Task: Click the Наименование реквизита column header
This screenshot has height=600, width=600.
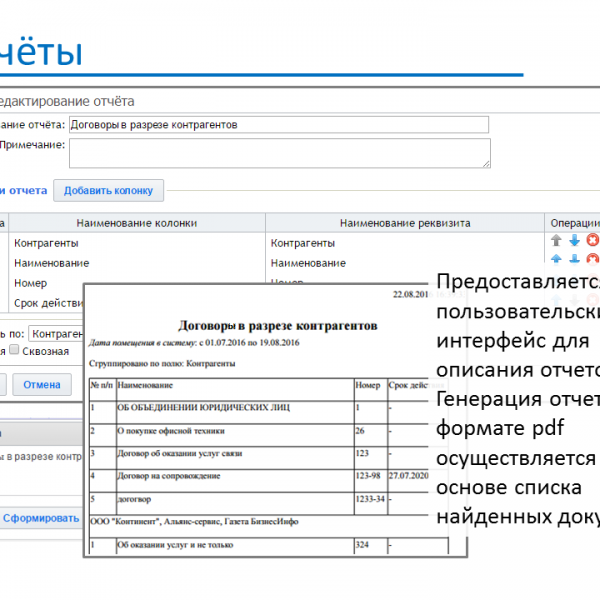Action: tap(404, 223)
